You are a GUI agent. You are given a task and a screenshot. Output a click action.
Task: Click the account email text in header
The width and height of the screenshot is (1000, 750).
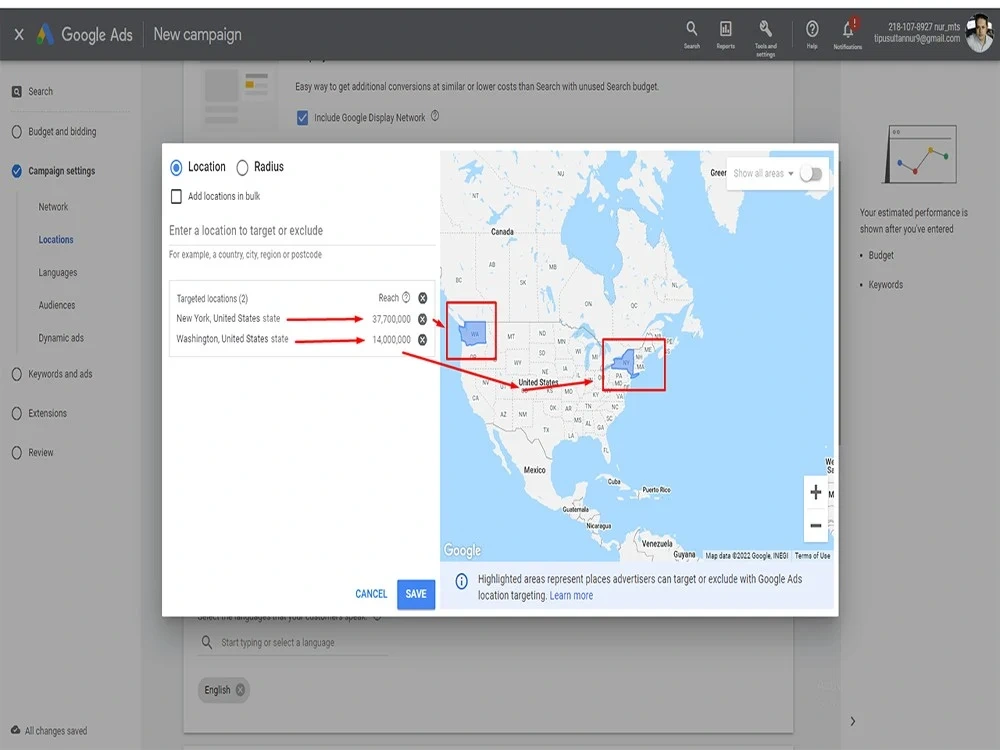click(916, 39)
